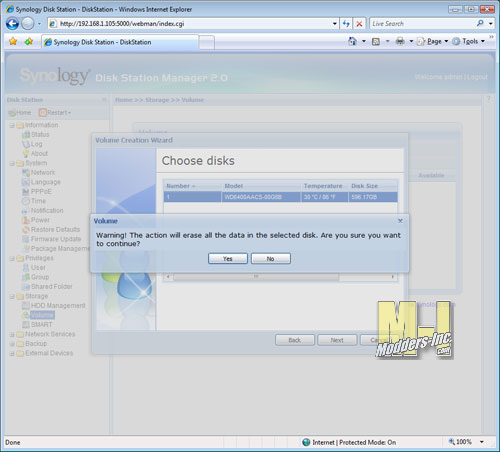Open Status under Information

tap(36, 135)
